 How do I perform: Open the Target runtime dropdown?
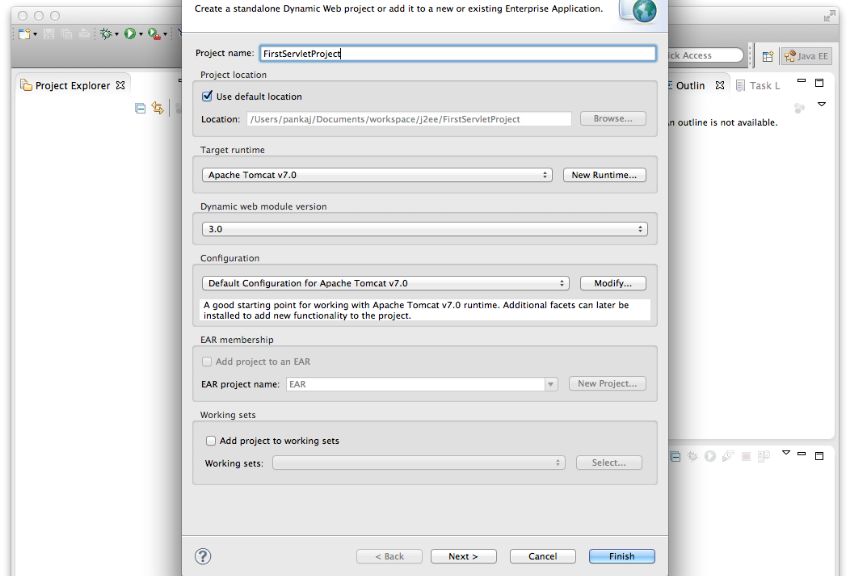tap(377, 175)
